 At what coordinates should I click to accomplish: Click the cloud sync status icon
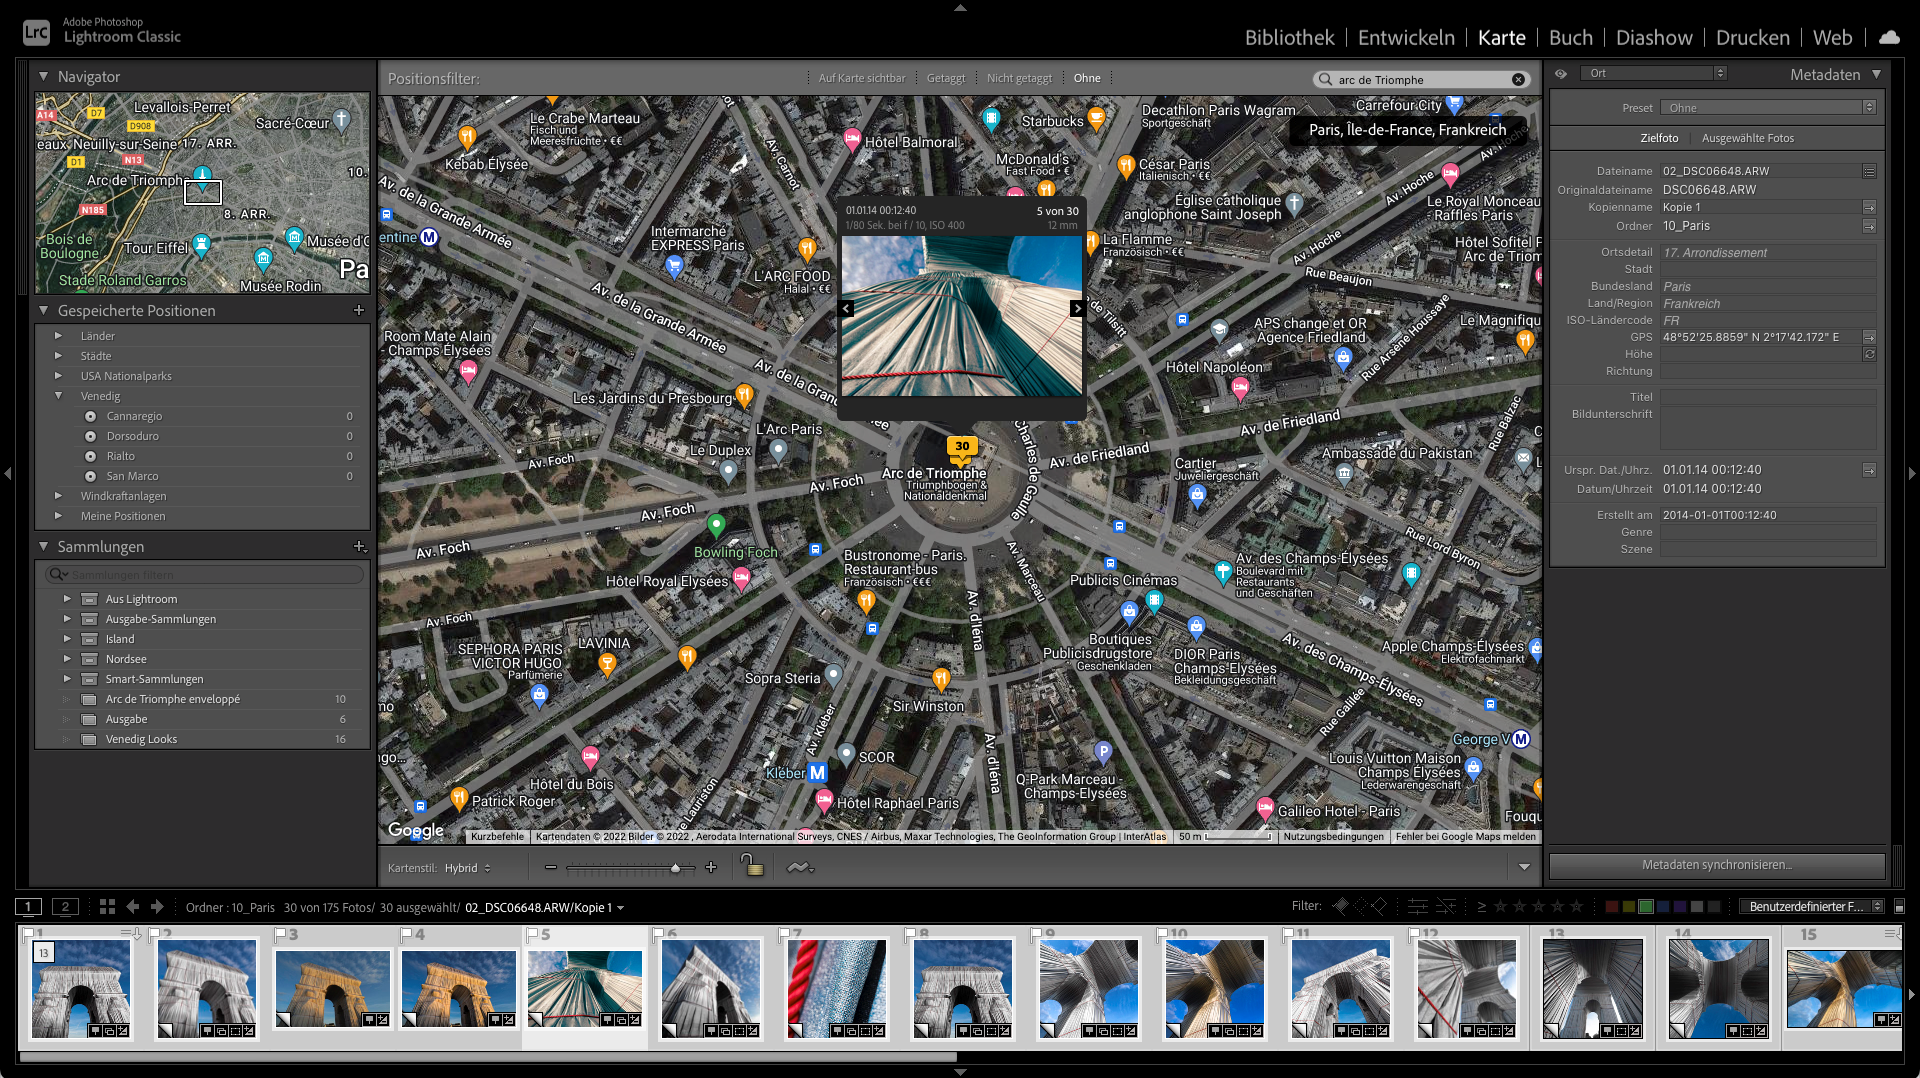coord(1889,38)
